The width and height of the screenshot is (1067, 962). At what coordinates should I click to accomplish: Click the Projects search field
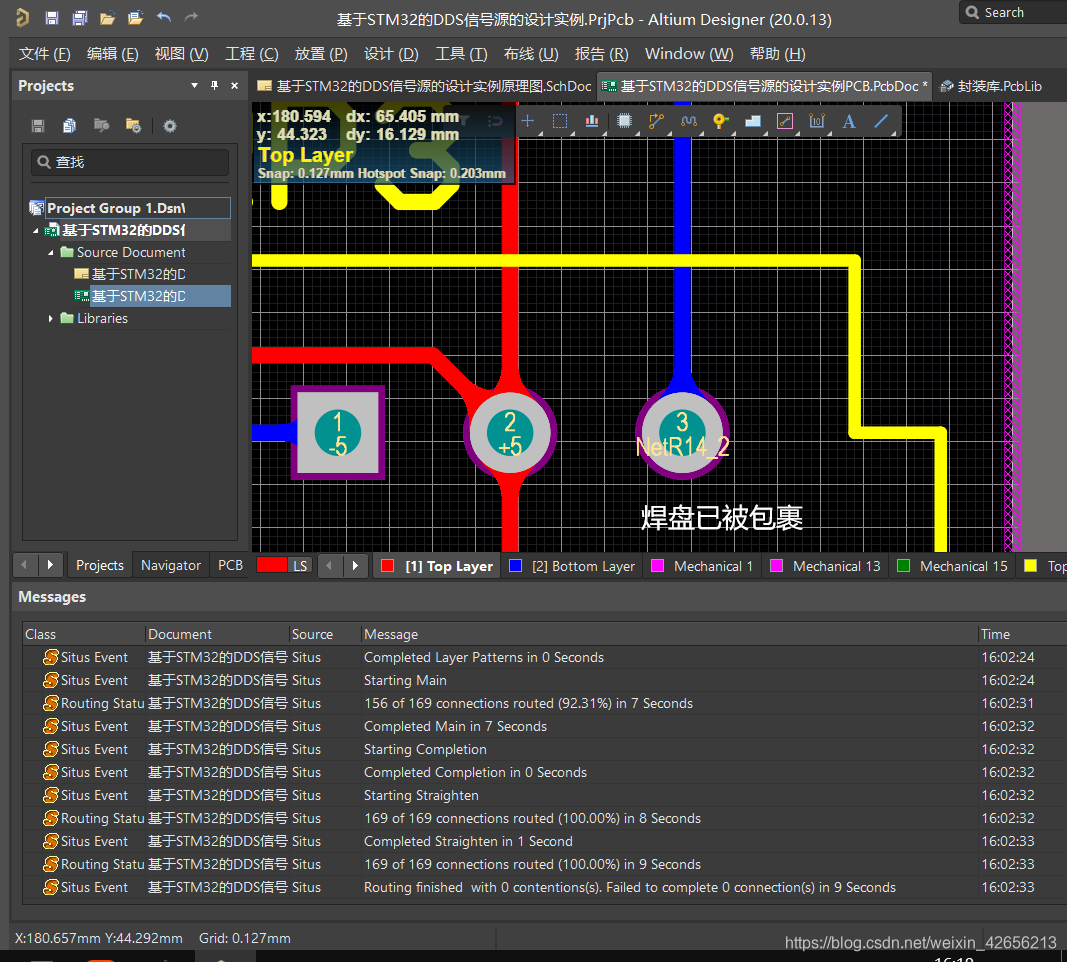130,162
